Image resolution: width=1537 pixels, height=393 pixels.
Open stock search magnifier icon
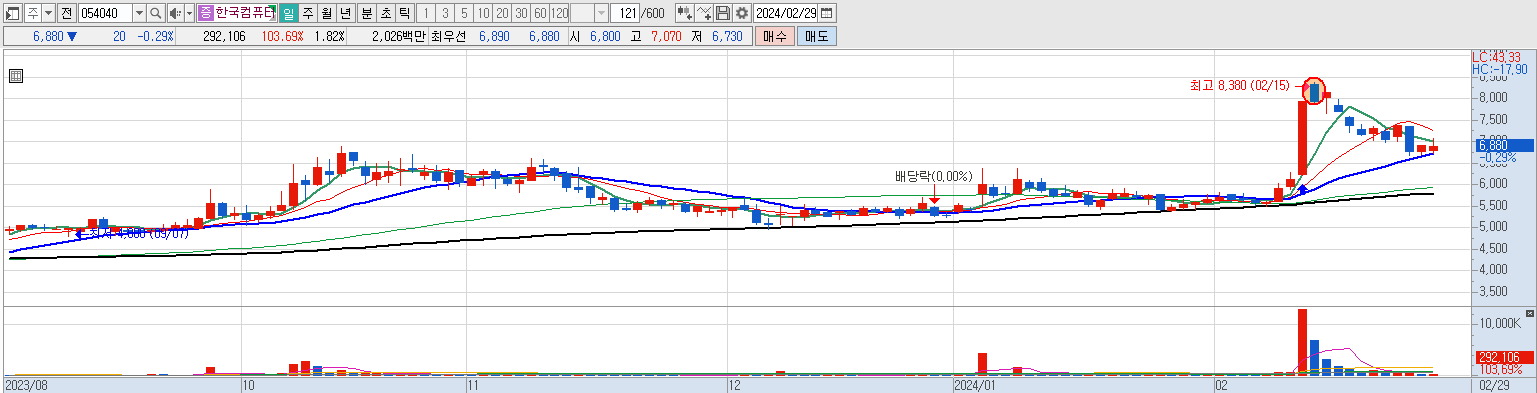(x=156, y=14)
